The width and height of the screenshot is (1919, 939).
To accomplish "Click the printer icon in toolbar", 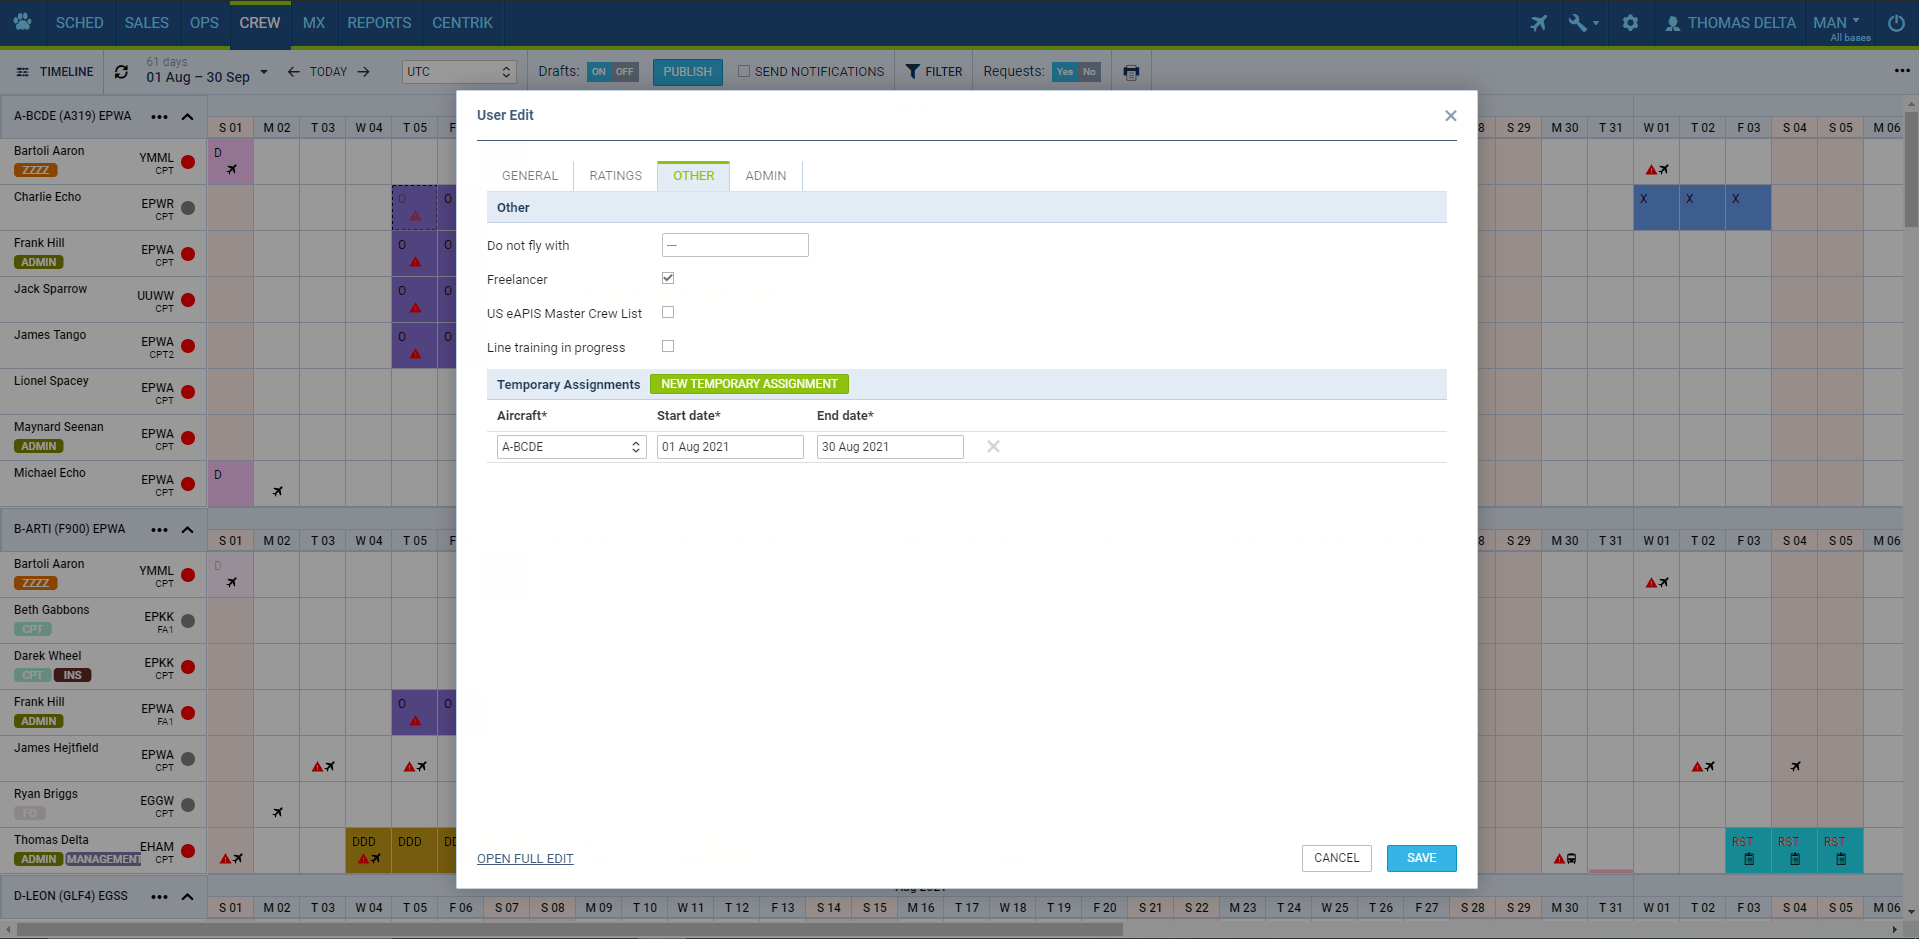I will tap(1131, 72).
